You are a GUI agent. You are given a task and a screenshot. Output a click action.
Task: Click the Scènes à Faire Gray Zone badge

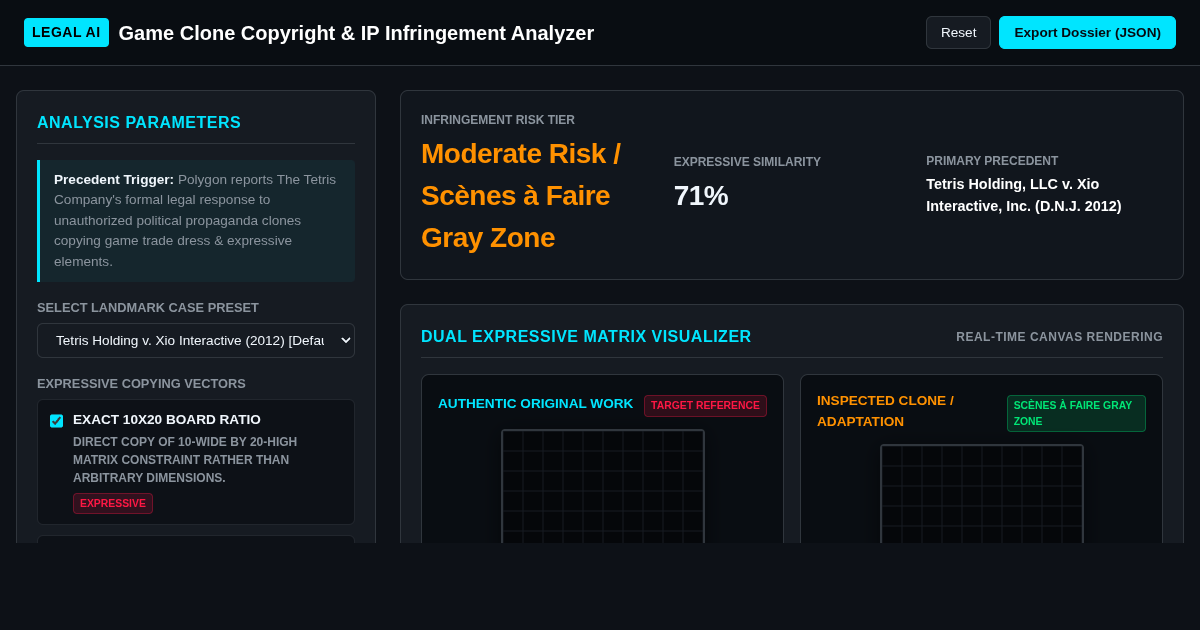[1076, 413]
